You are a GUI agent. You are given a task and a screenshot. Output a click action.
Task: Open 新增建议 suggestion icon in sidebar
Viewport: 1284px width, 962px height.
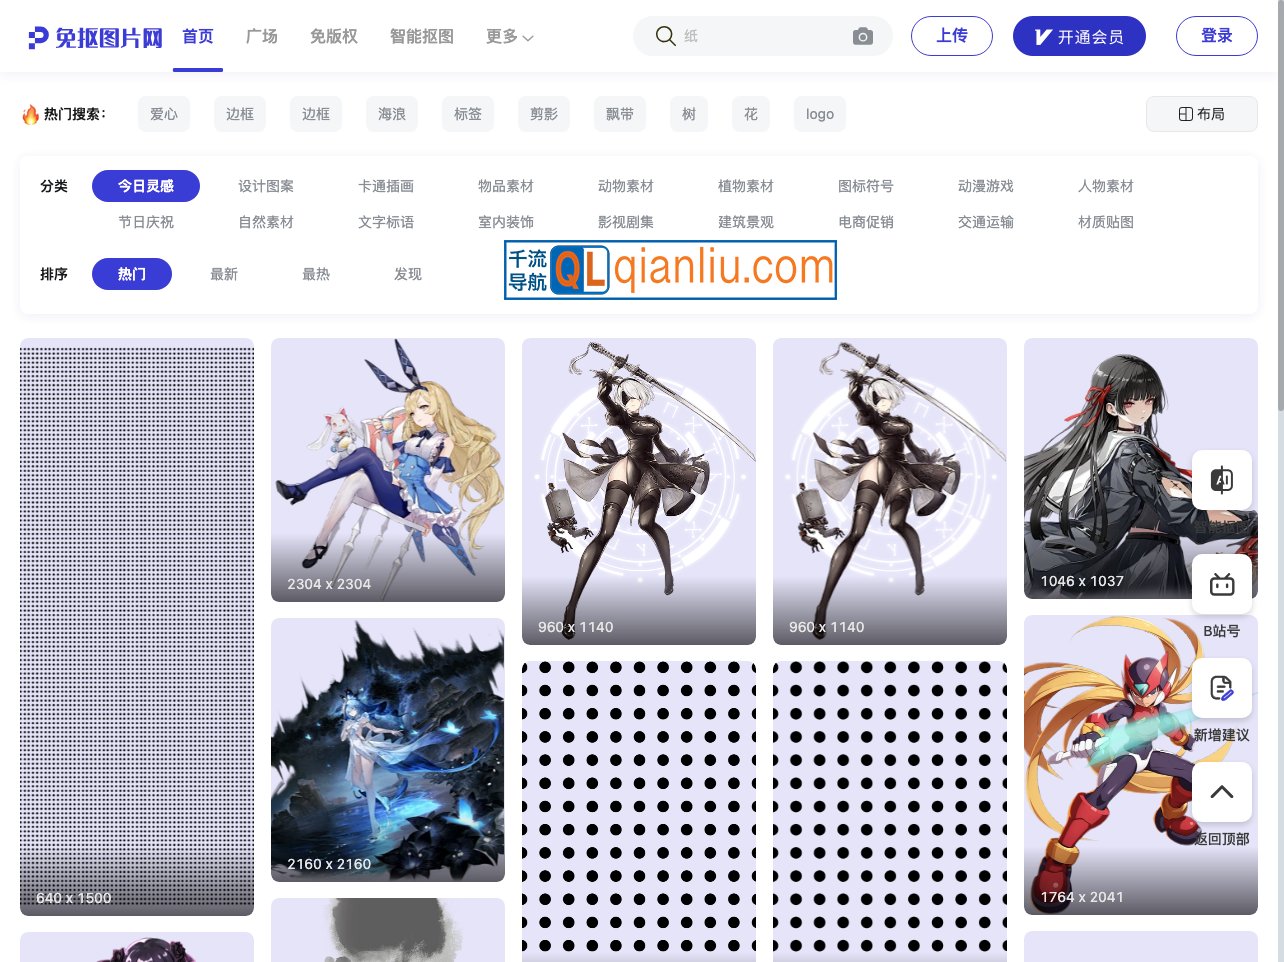point(1222,688)
